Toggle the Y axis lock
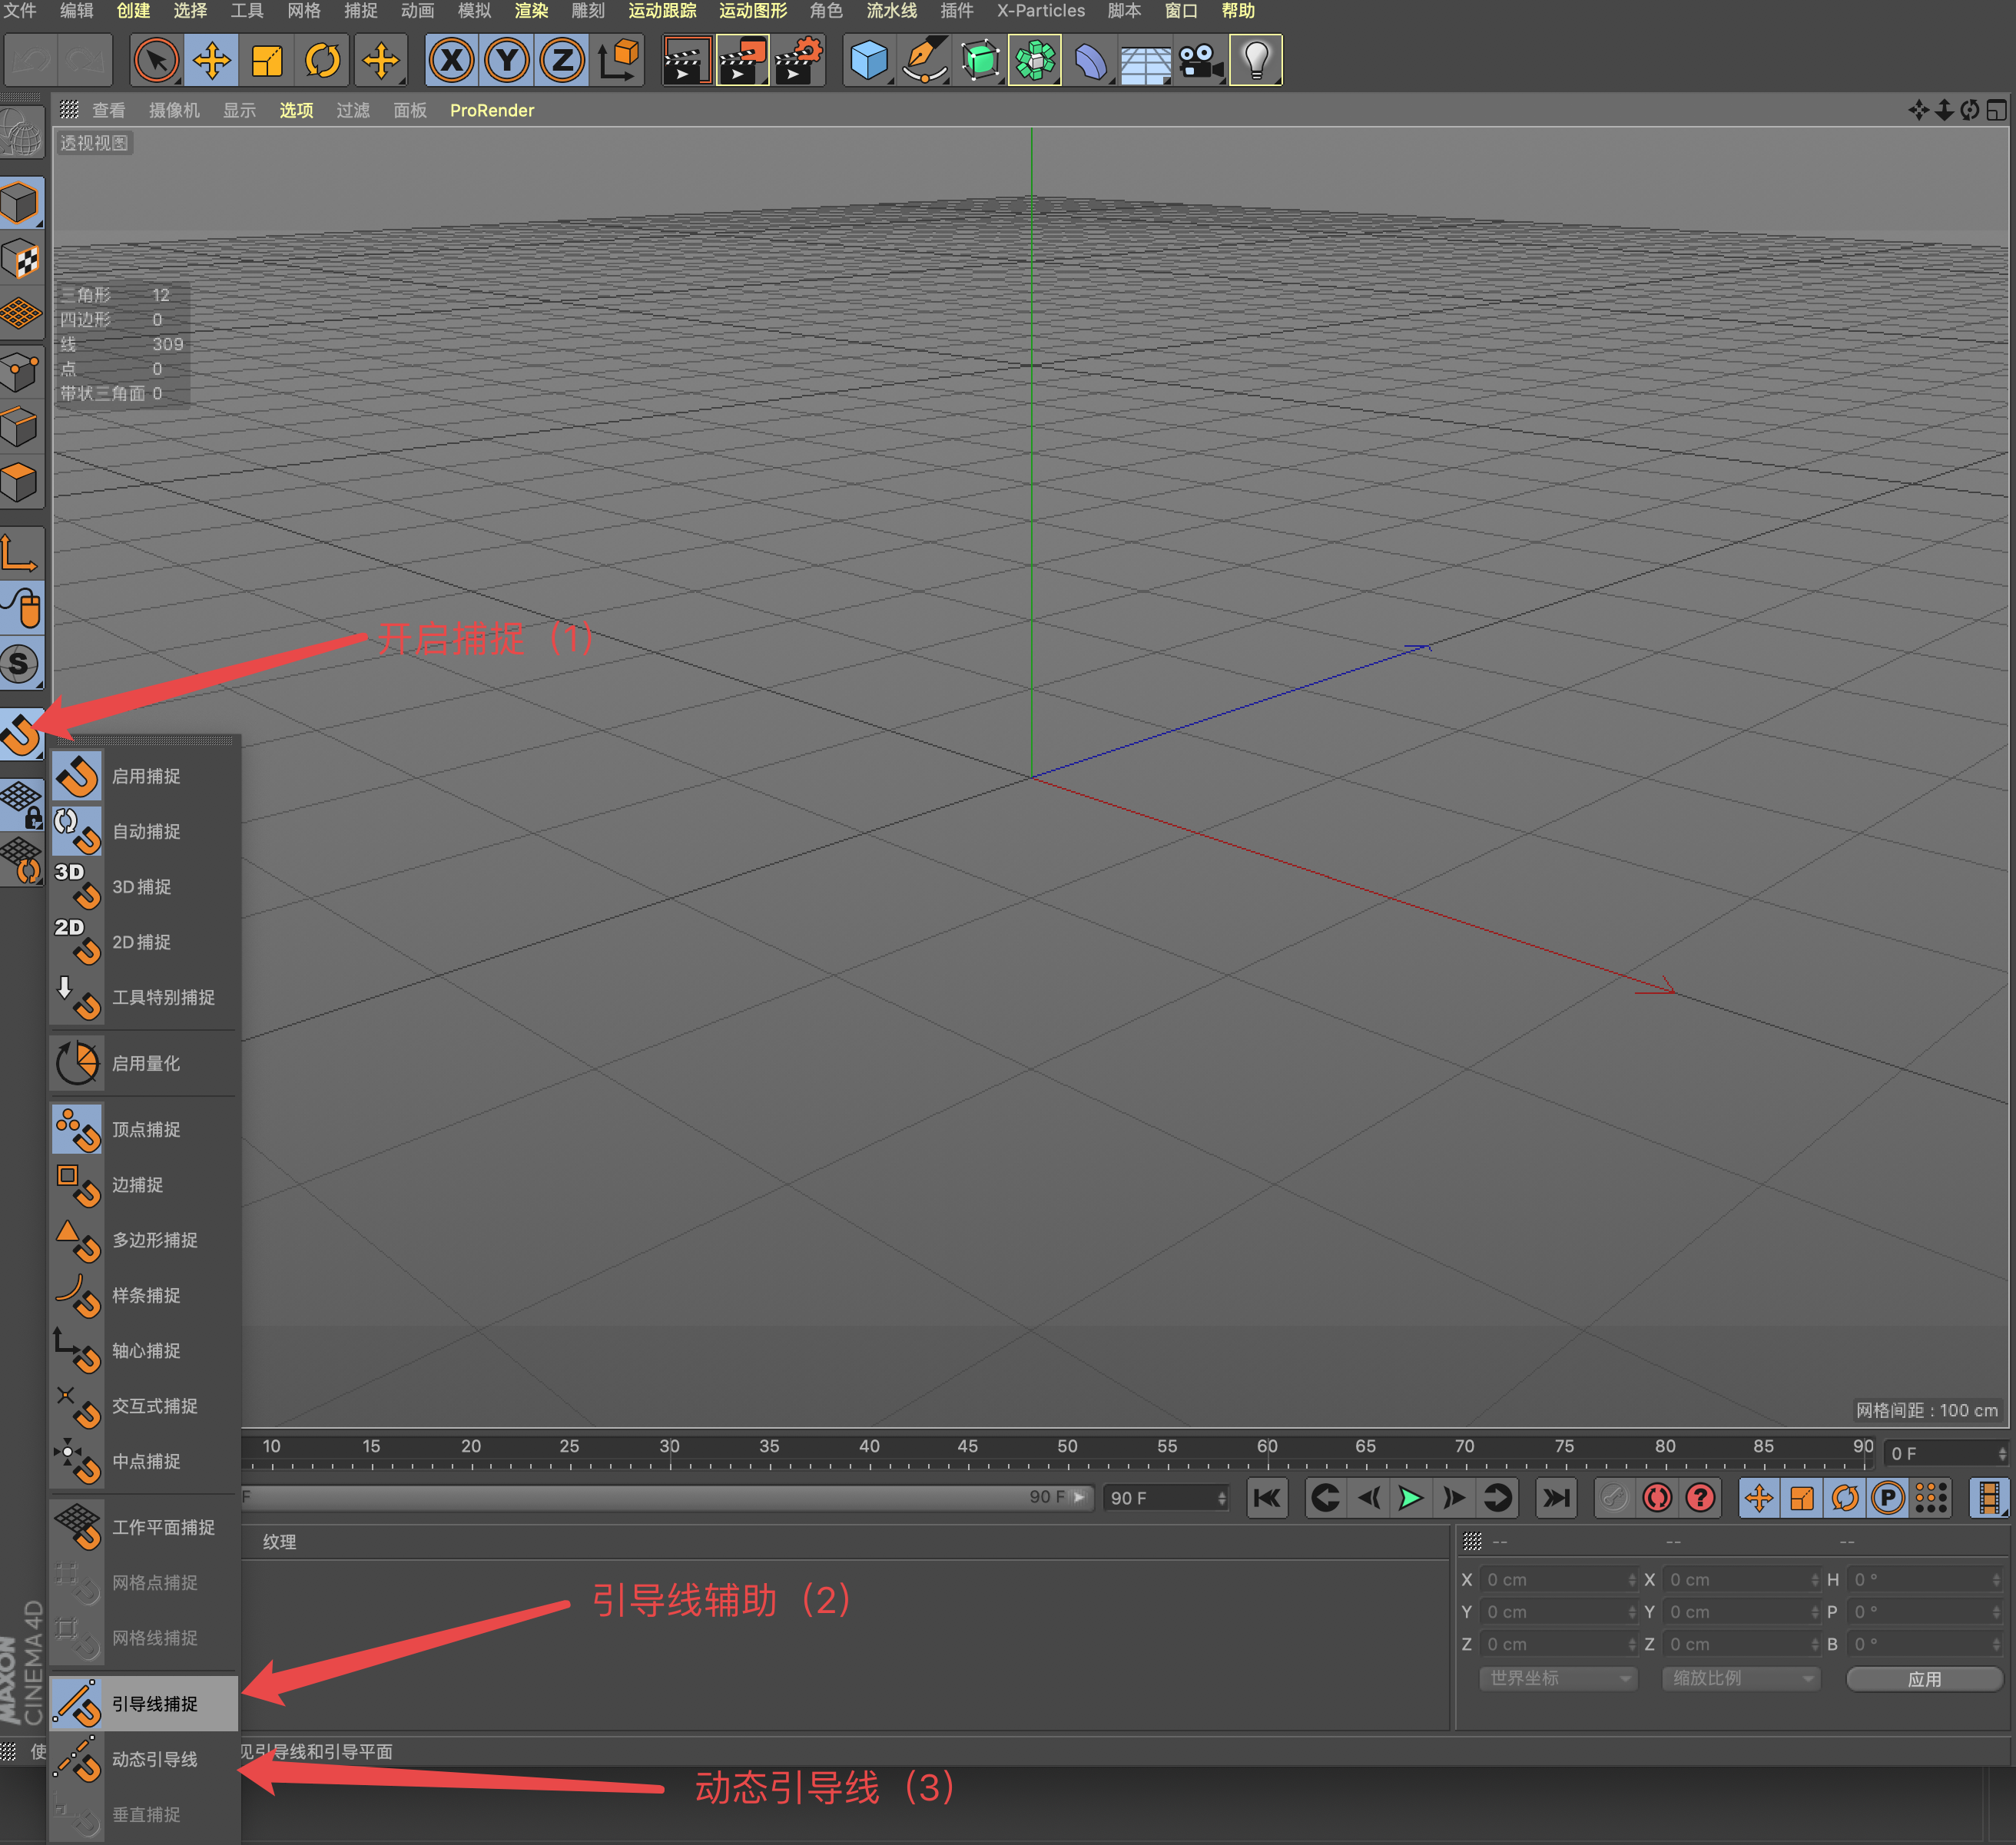The height and width of the screenshot is (1845, 2016). pyautogui.click(x=507, y=61)
